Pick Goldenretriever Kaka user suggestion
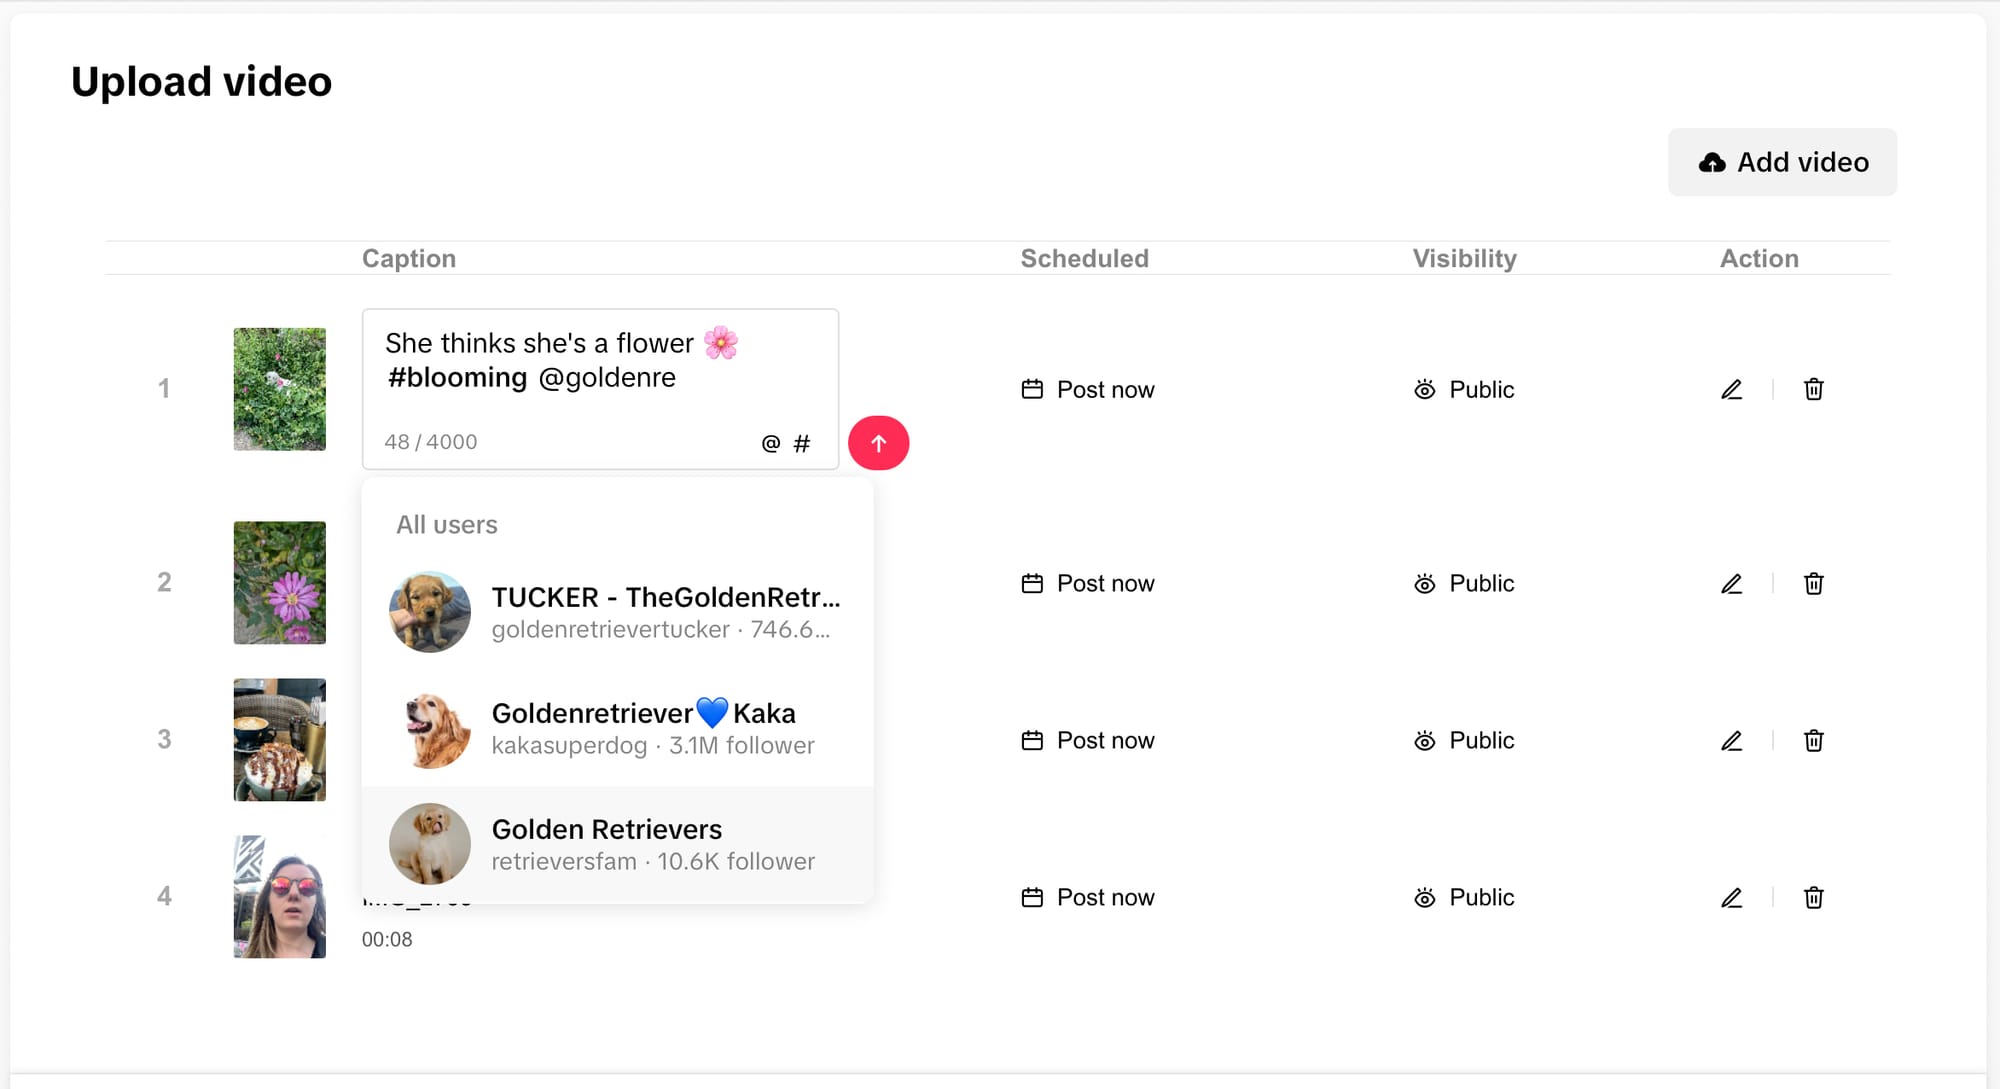This screenshot has width=2000, height=1089. coord(617,728)
